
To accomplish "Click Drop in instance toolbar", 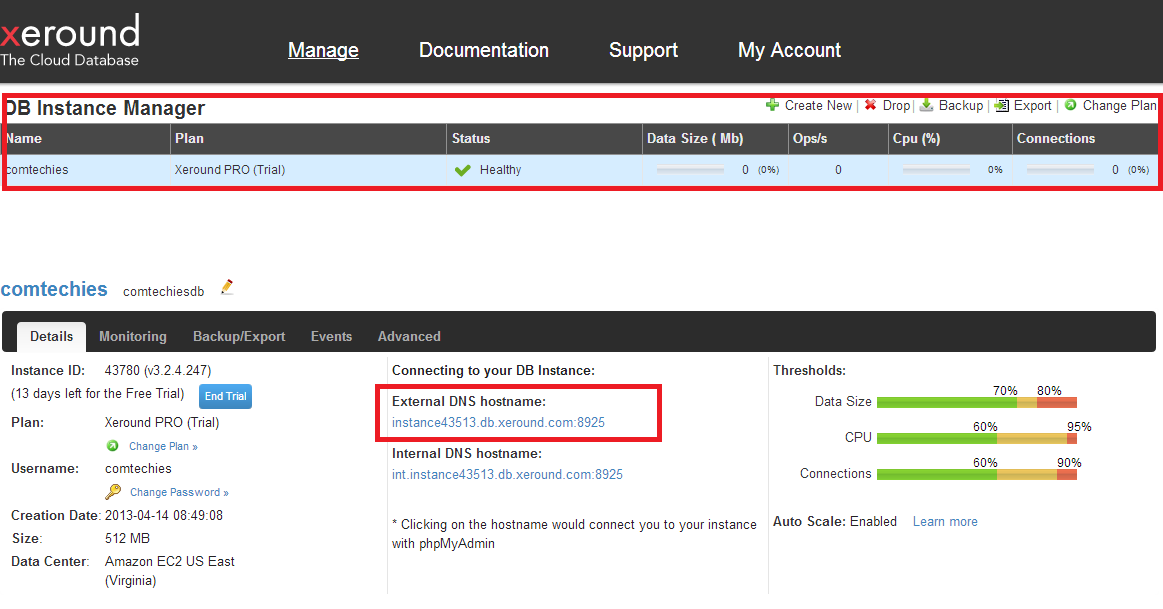I will click(896, 105).
